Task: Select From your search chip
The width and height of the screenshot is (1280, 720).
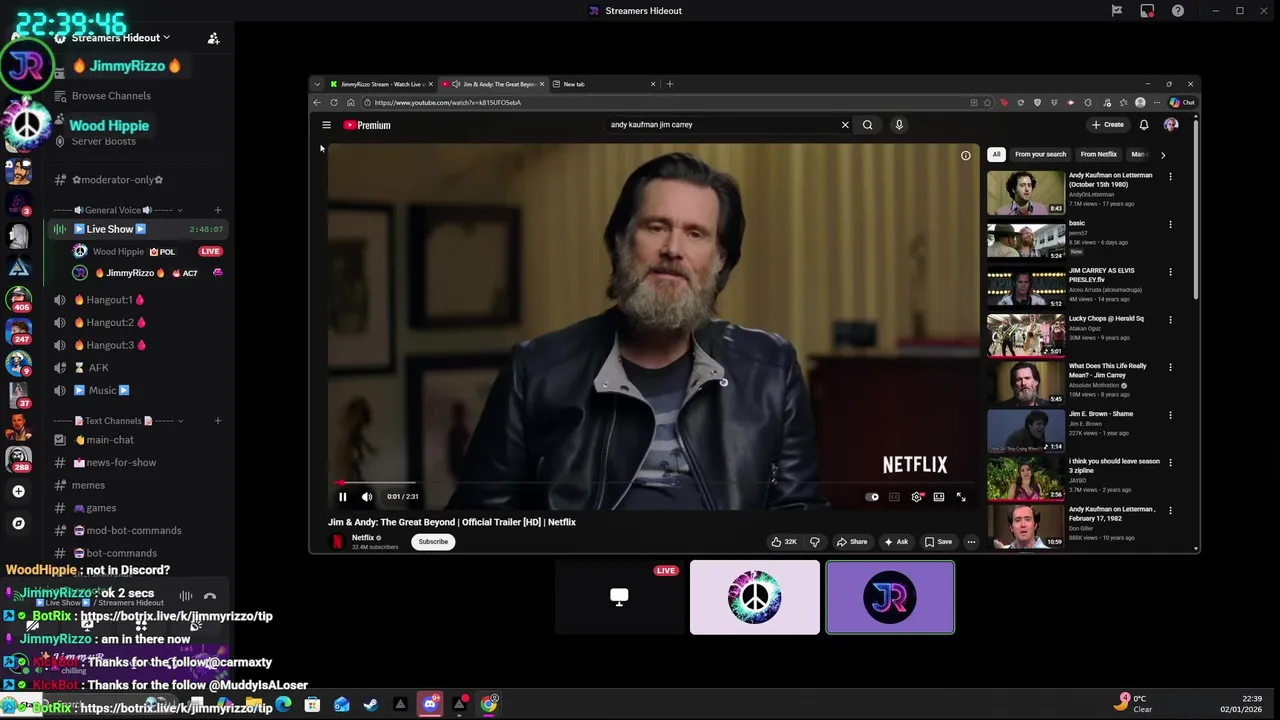Action: point(1040,155)
